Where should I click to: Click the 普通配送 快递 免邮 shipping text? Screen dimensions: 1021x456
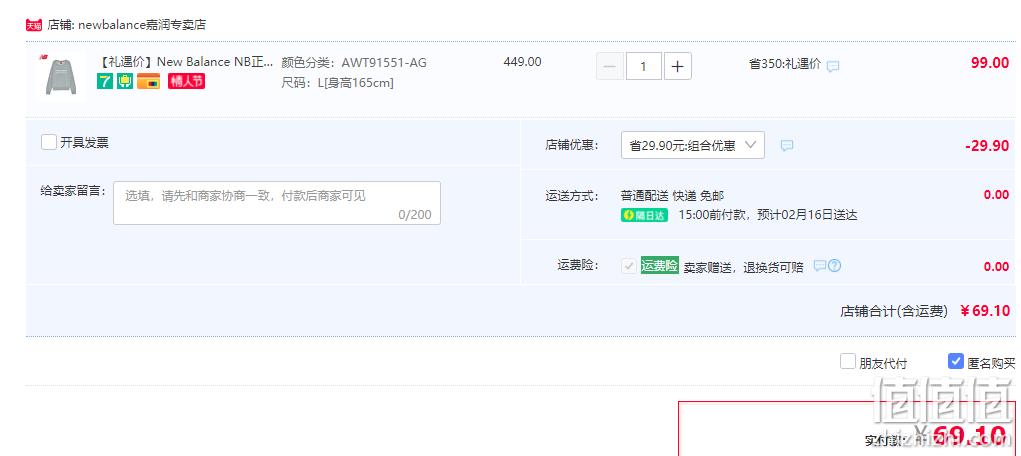673,195
